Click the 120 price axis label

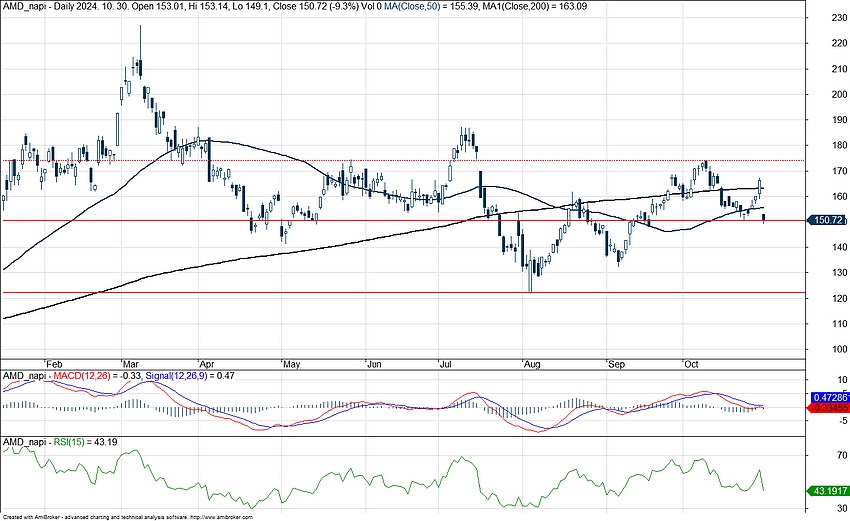point(839,298)
